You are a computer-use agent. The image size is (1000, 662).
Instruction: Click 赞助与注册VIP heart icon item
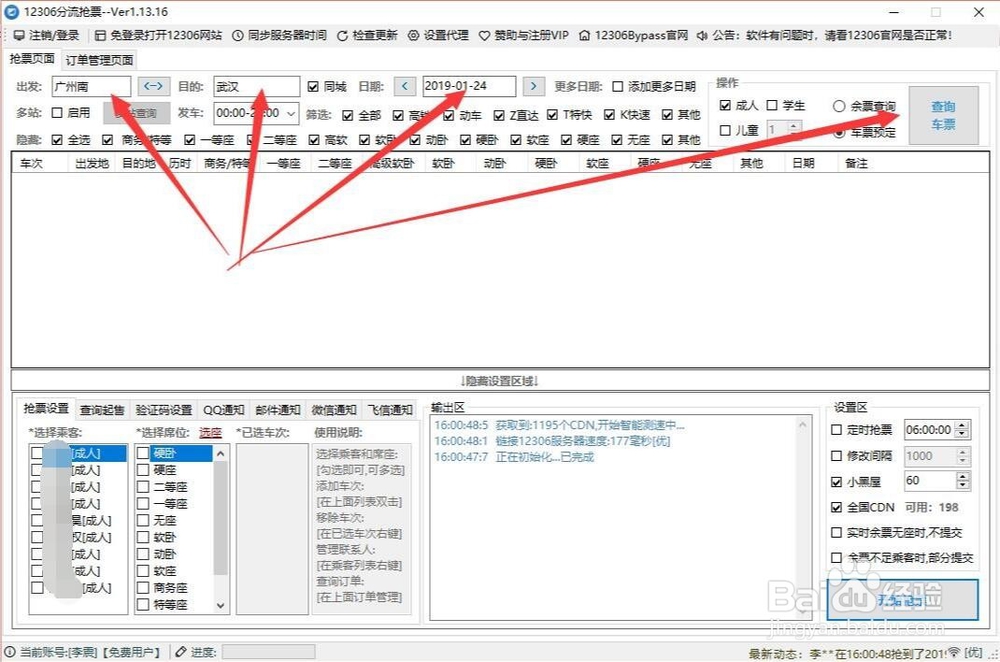pos(524,35)
